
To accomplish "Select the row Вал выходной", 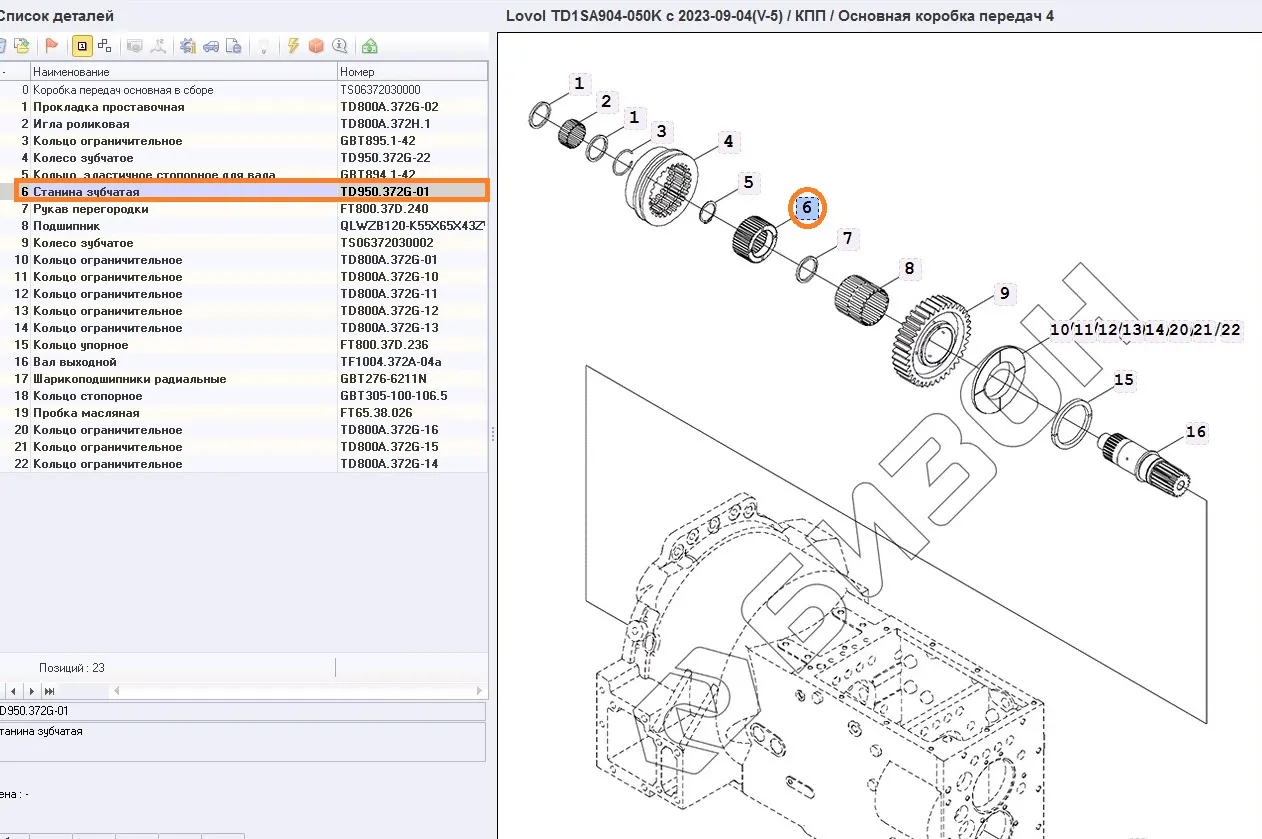I will (x=75, y=362).
